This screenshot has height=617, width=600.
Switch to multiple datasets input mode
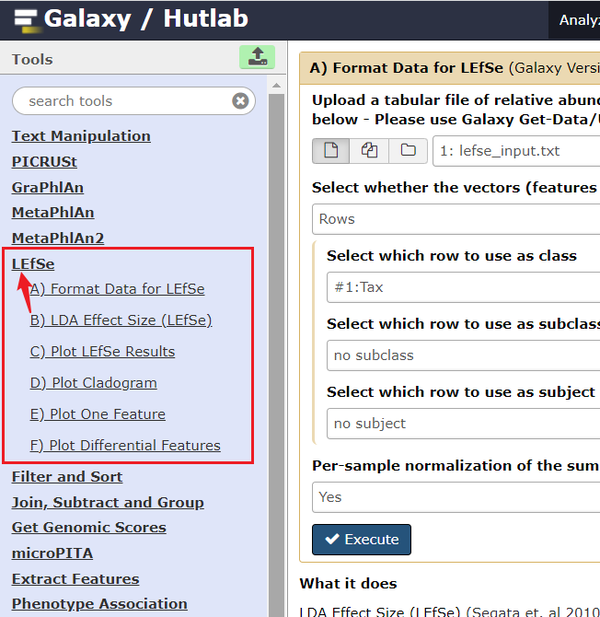370,151
